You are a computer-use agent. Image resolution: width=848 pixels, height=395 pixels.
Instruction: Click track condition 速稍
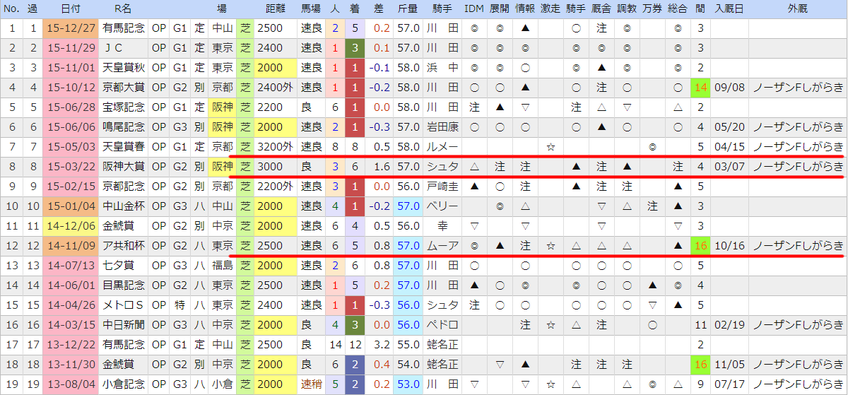tap(311, 384)
